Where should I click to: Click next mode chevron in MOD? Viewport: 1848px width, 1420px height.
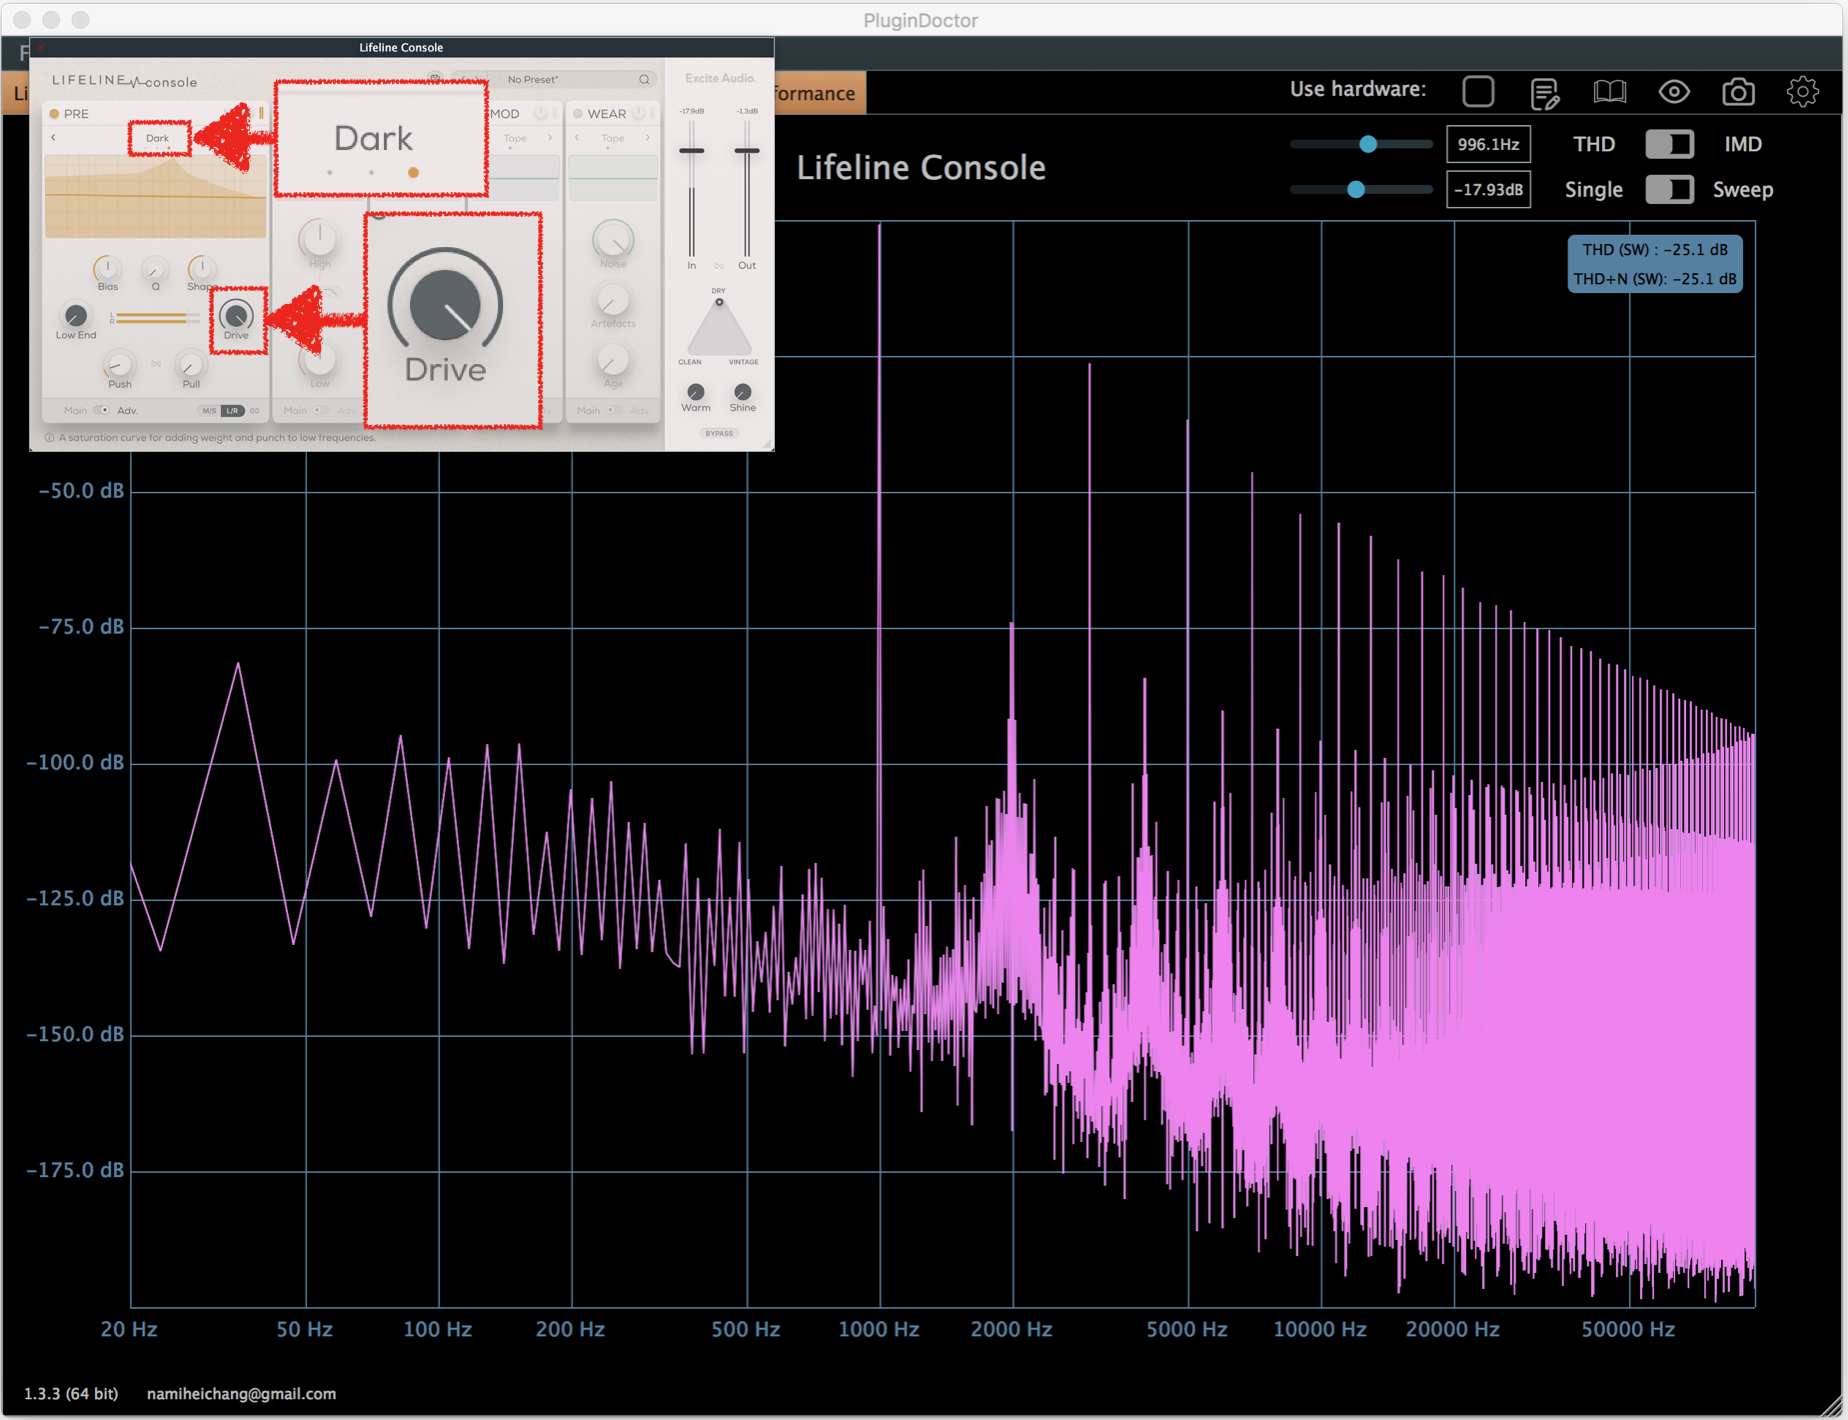click(550, 138)
